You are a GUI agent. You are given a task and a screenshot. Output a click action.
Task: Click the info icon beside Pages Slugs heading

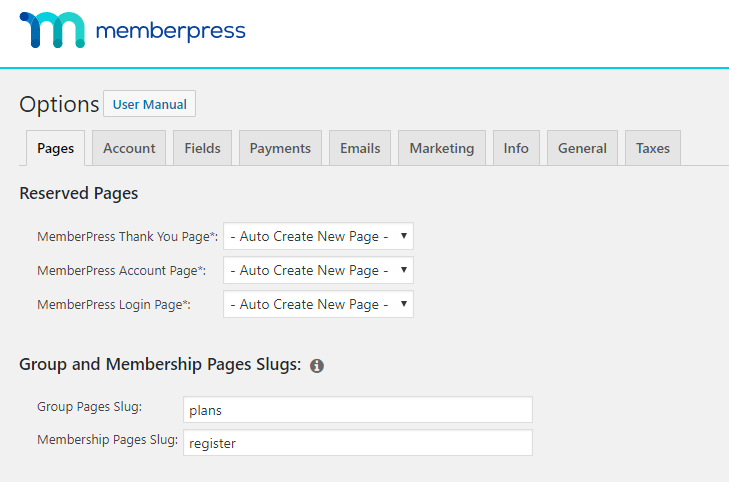(317, 366)
